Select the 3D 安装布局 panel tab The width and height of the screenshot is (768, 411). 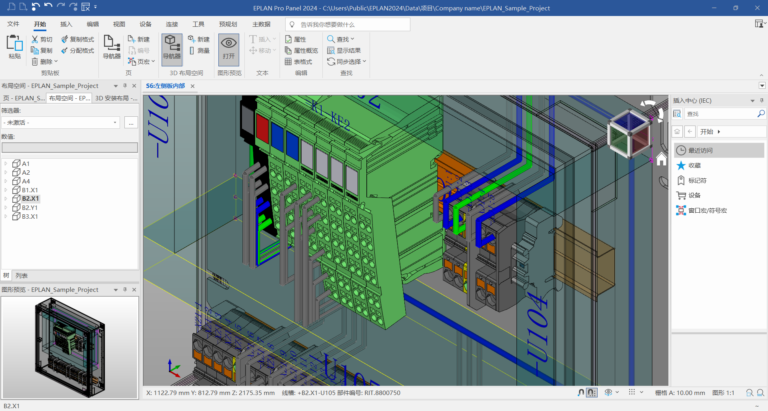116,98
